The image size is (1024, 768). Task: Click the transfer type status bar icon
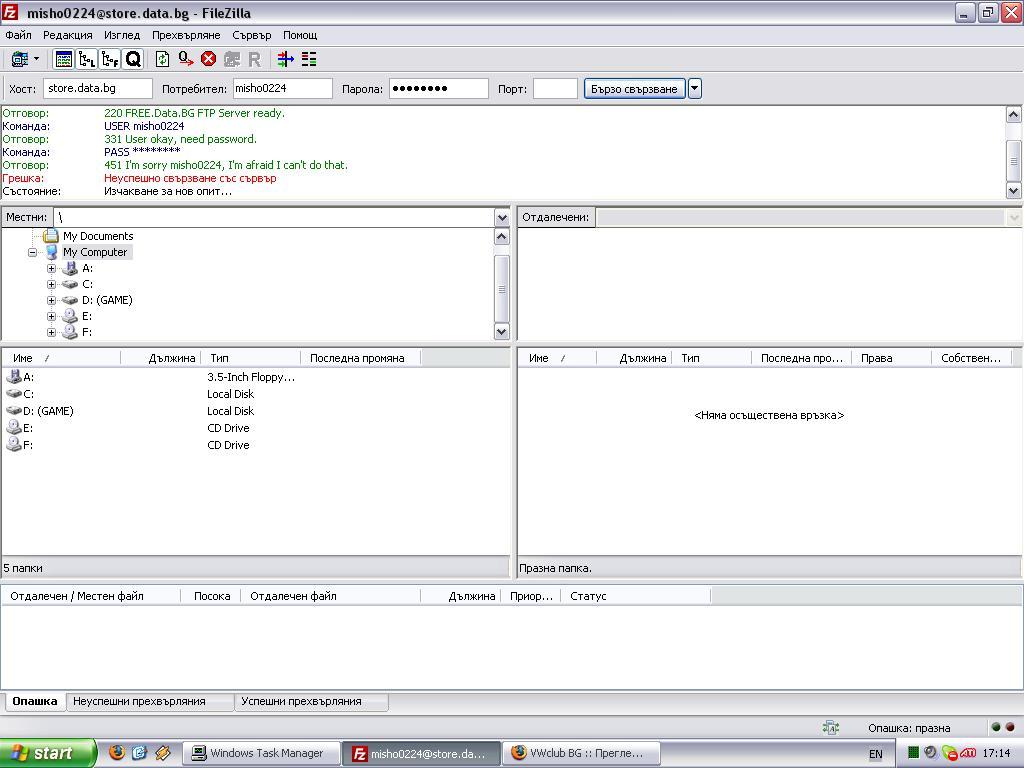click(x=831, y=728)
